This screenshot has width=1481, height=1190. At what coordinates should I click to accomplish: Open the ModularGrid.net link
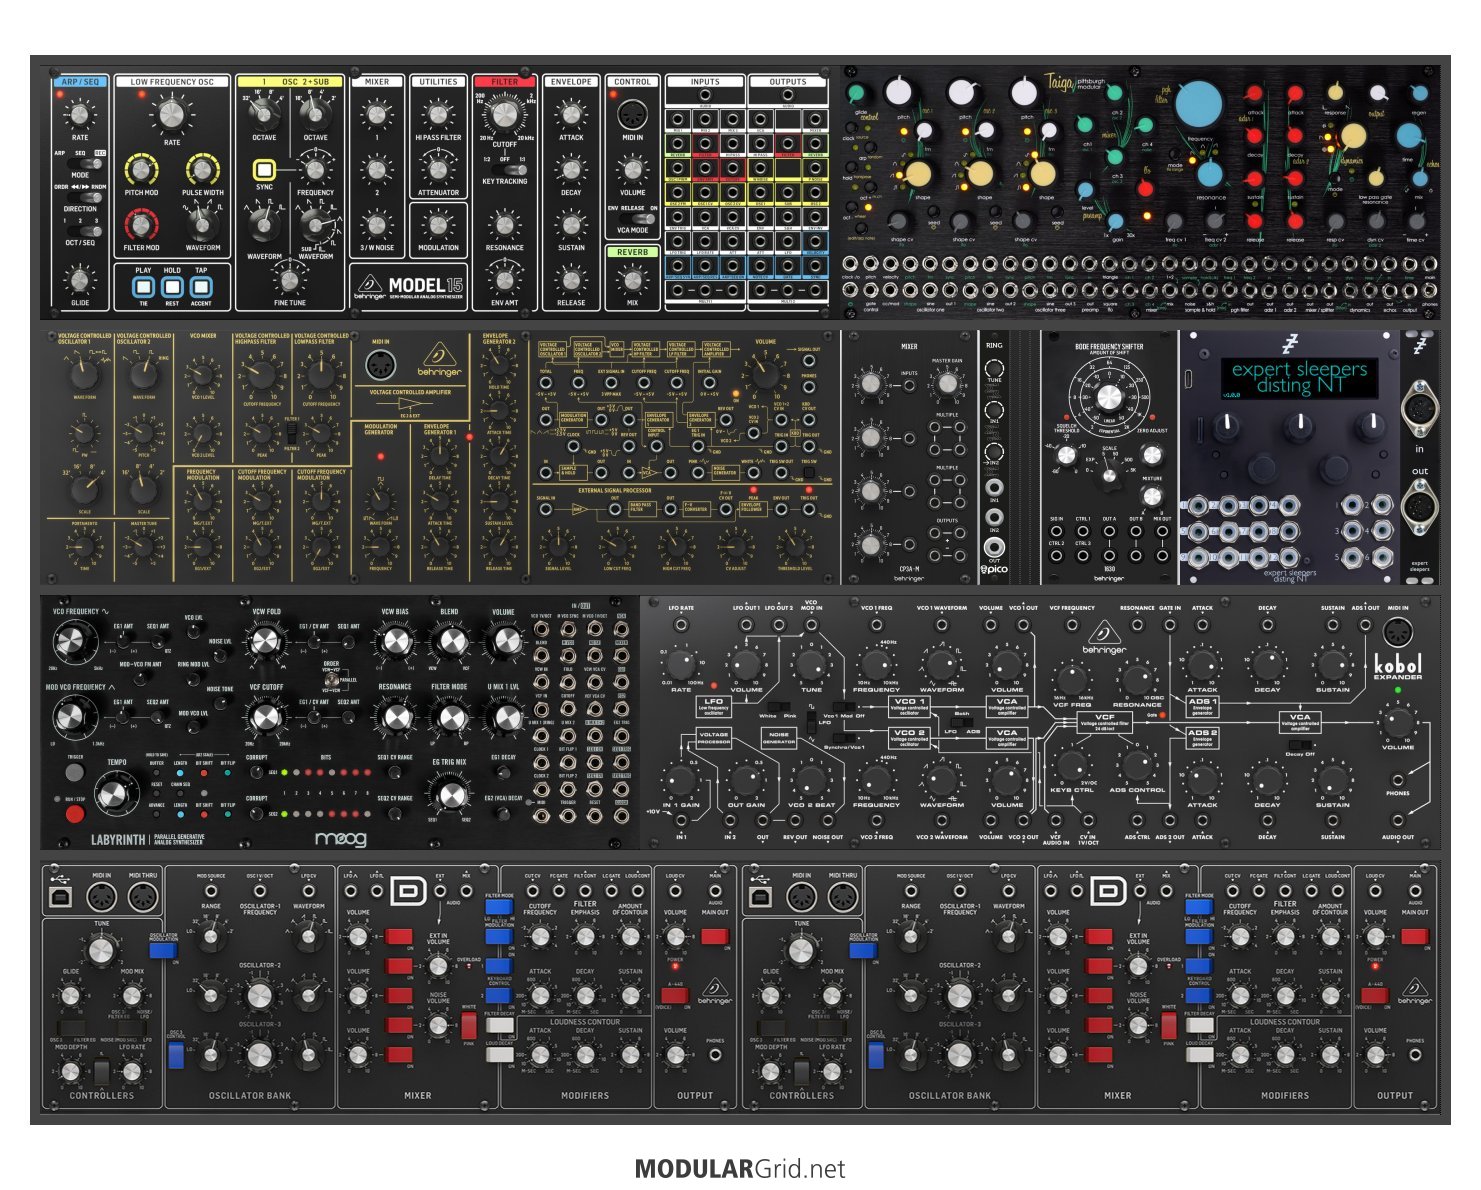[x=740, y=1168]
